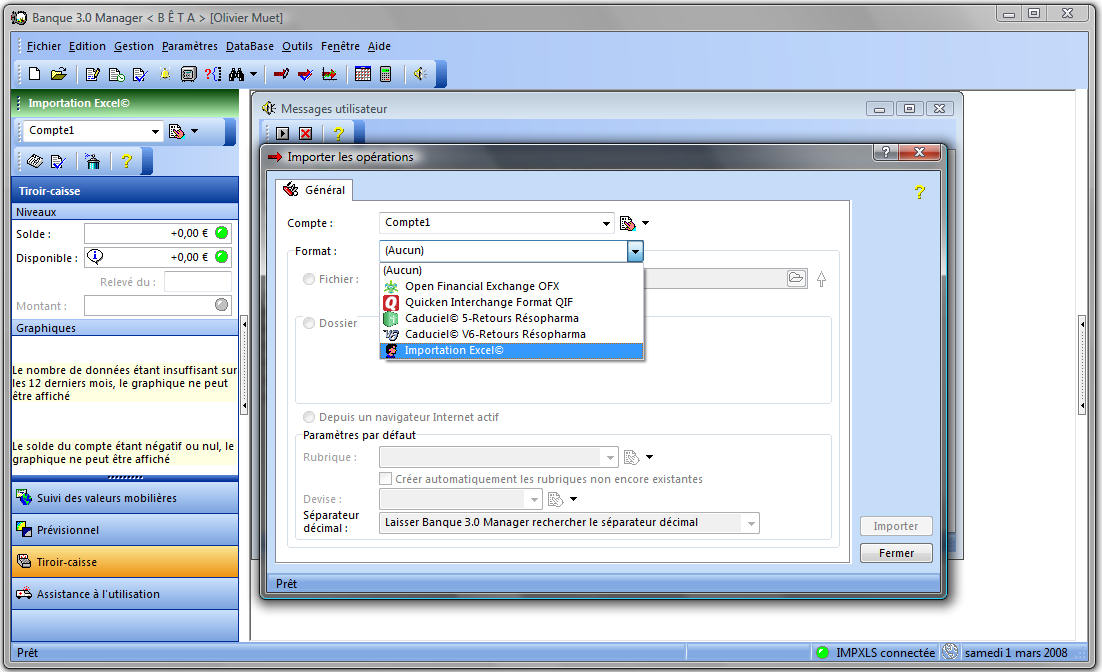Click the new document icon in main toolbar

[35, 74]
